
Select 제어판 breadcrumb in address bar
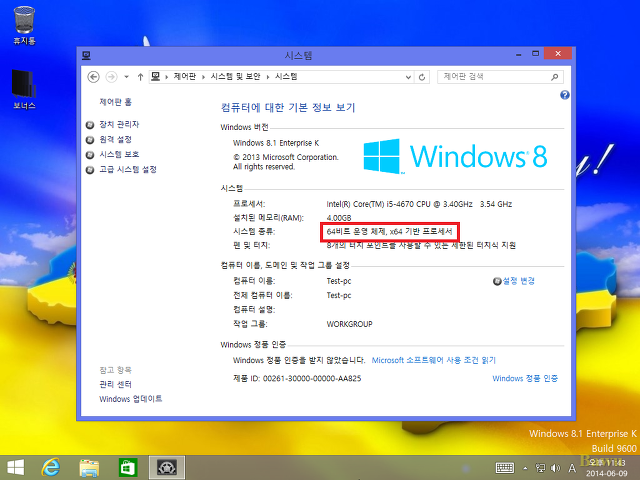[184, 76]
